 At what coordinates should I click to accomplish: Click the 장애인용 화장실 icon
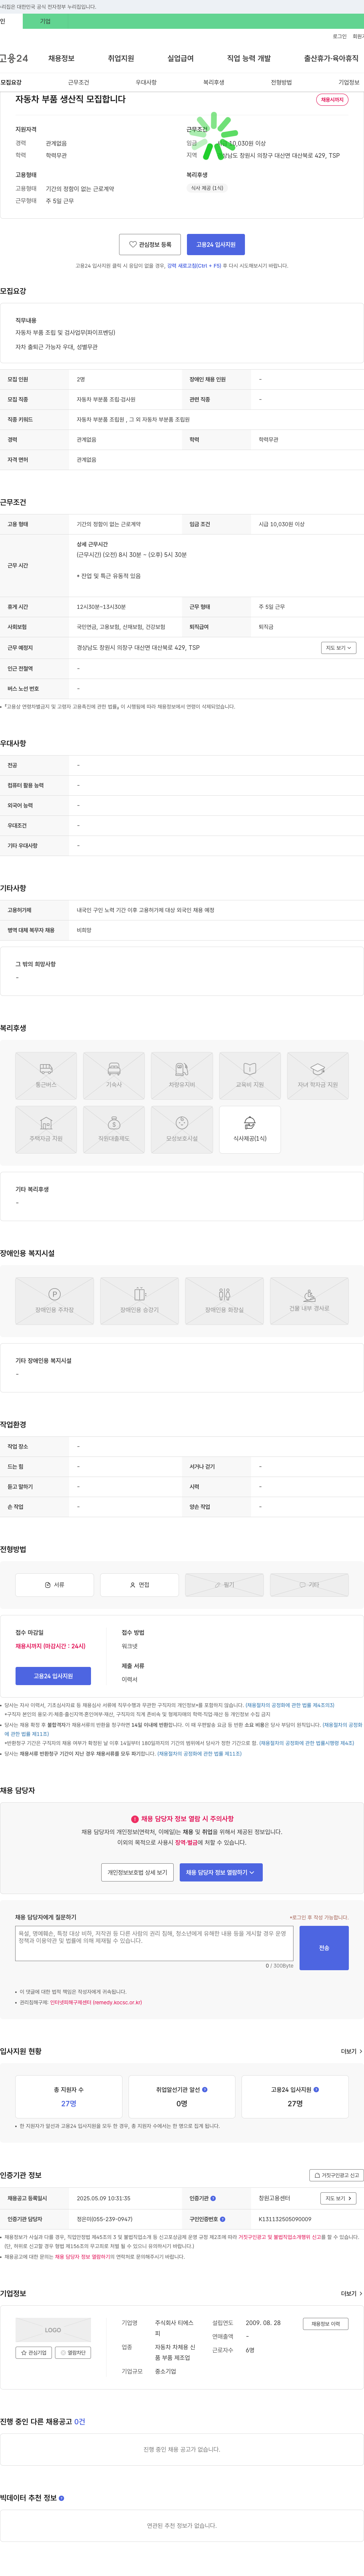tap(224, 1301)
